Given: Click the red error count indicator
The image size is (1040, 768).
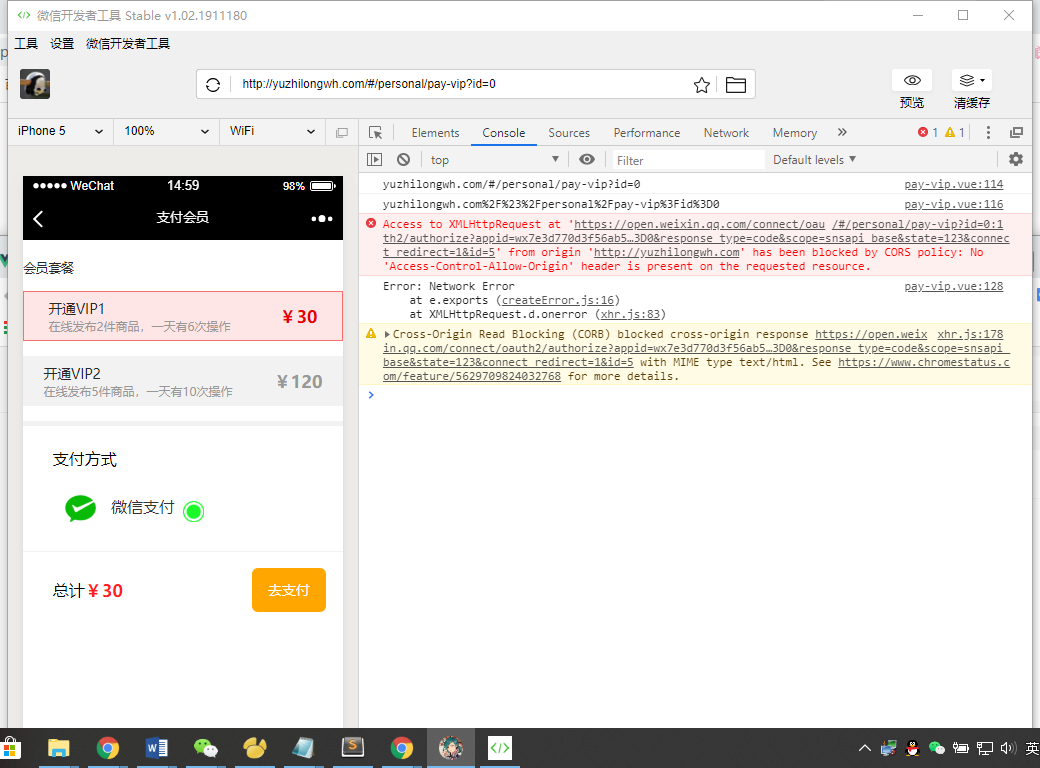Looking at the screenshot, I should coord(927,133).
